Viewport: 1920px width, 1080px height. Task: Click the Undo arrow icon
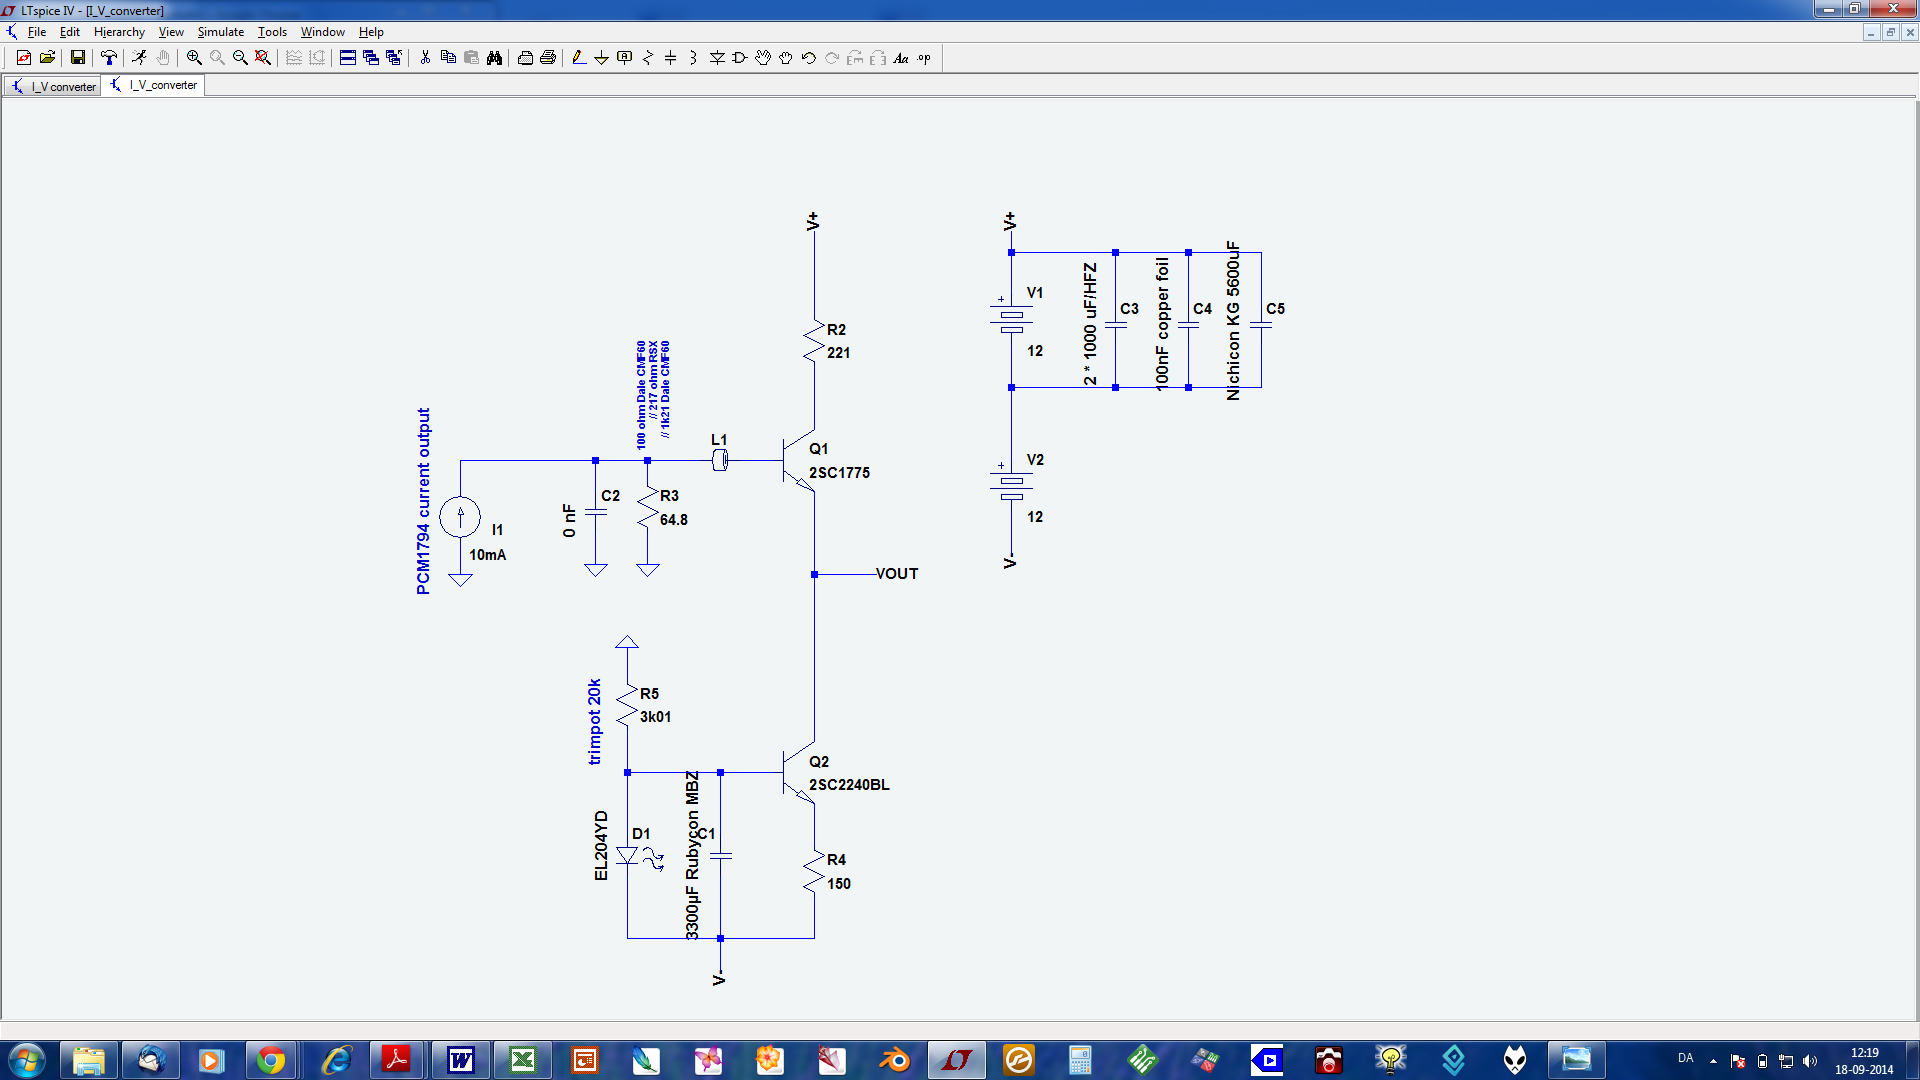pyautogui.click(x=809, y=58)
